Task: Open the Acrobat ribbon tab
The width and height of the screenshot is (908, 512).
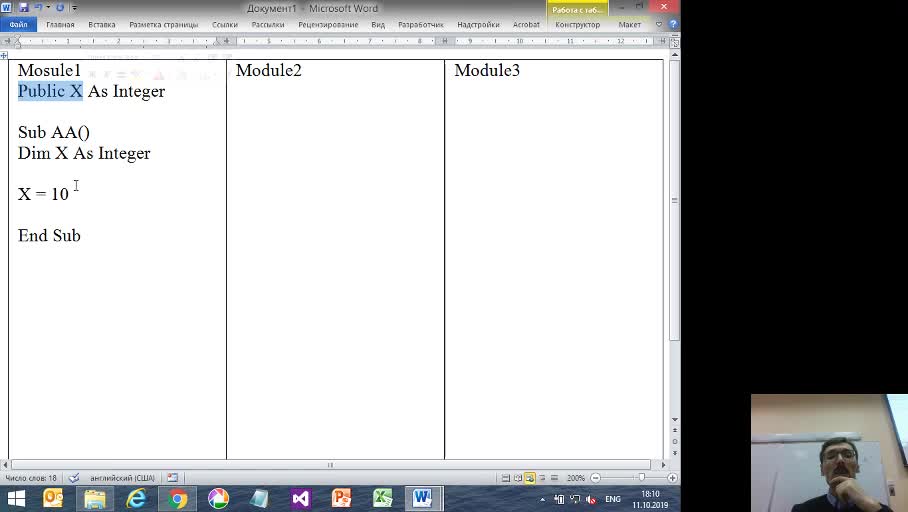Action: (x=526, y=24)
